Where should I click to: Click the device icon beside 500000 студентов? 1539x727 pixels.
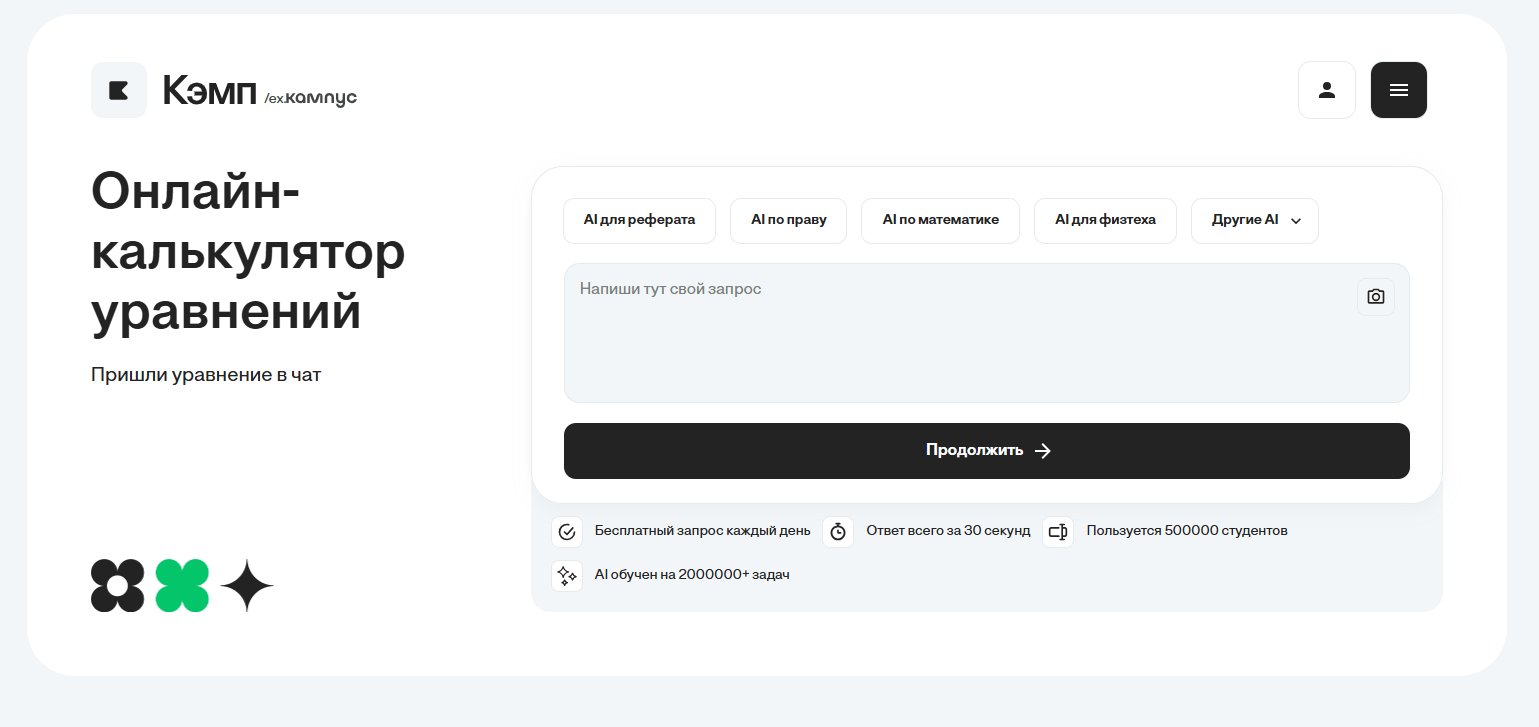1058,531
